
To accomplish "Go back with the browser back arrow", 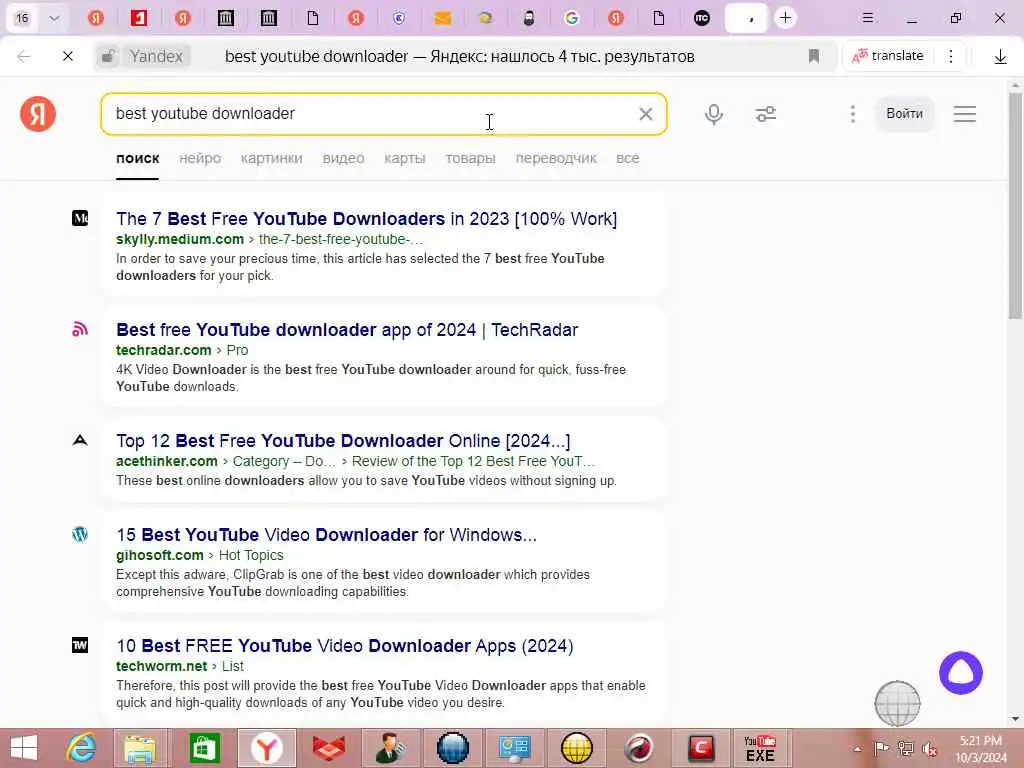I will 24,56.
